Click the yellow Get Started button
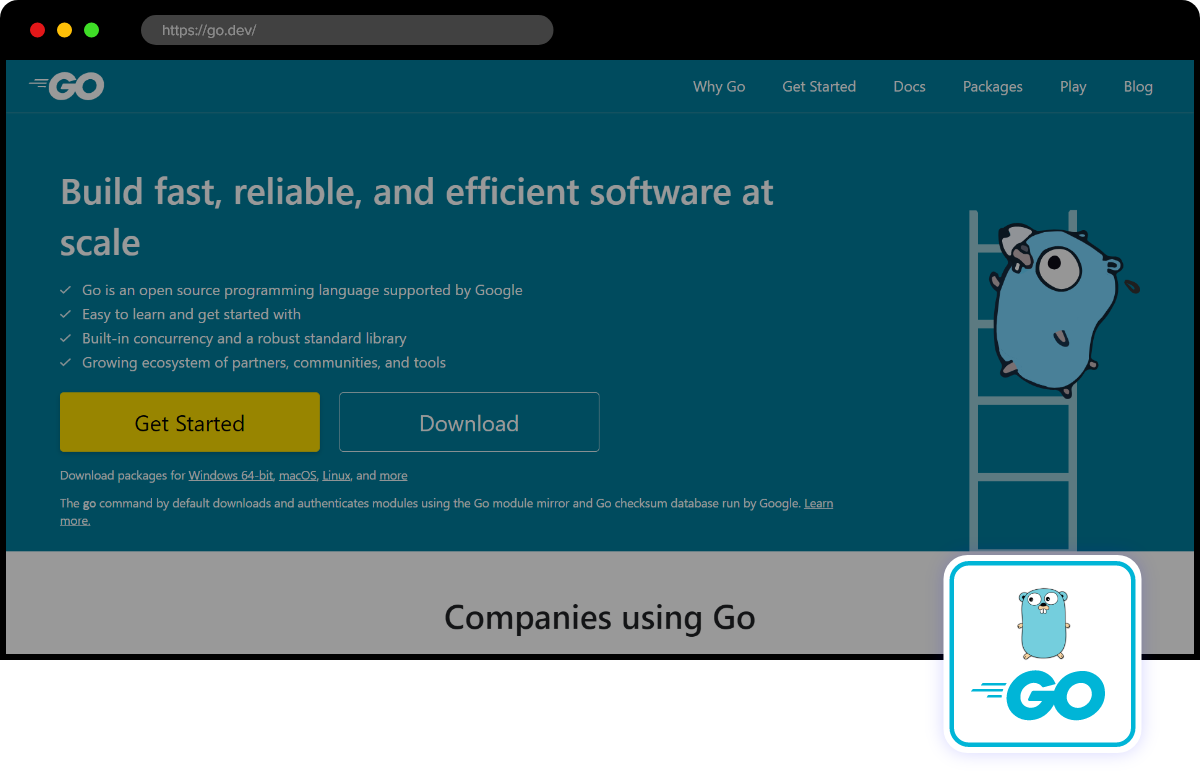Image resolution: width=1200 pixels, height=773 pixels. tap(190, 422)
